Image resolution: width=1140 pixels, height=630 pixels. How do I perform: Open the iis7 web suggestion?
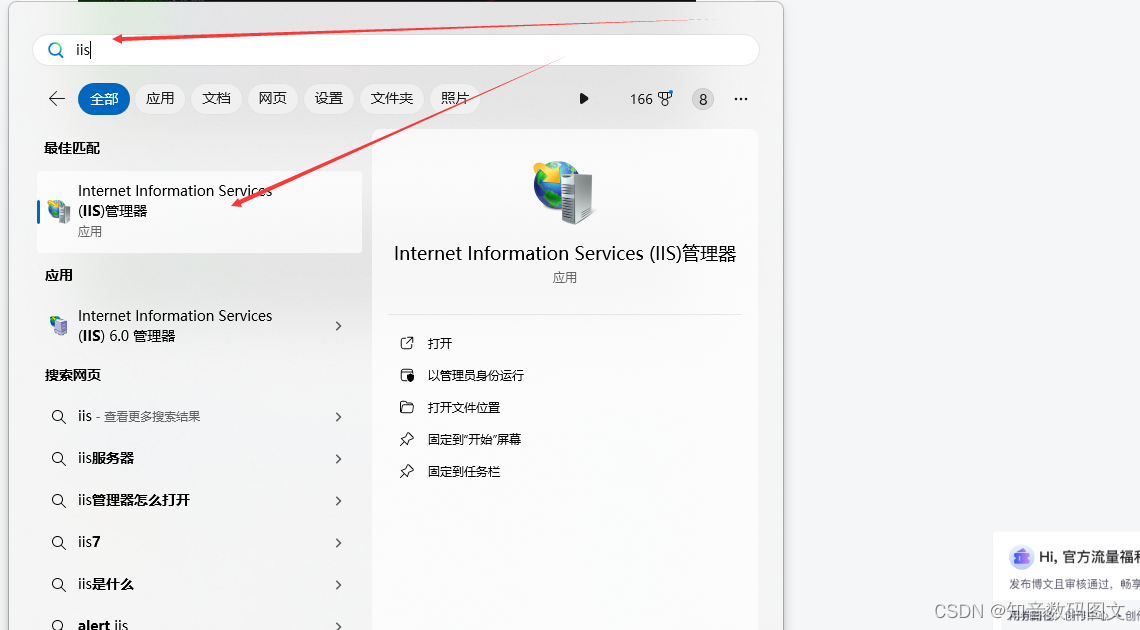point(199,543)
